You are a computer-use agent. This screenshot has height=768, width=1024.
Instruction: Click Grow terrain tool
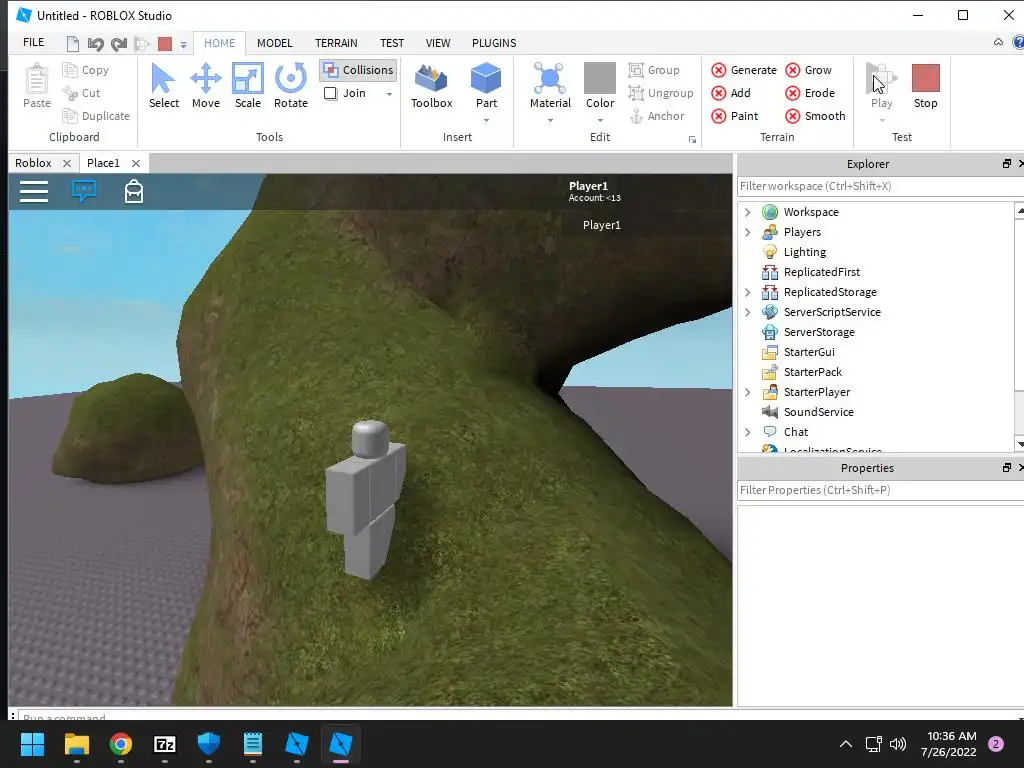[x=808, y=70]
